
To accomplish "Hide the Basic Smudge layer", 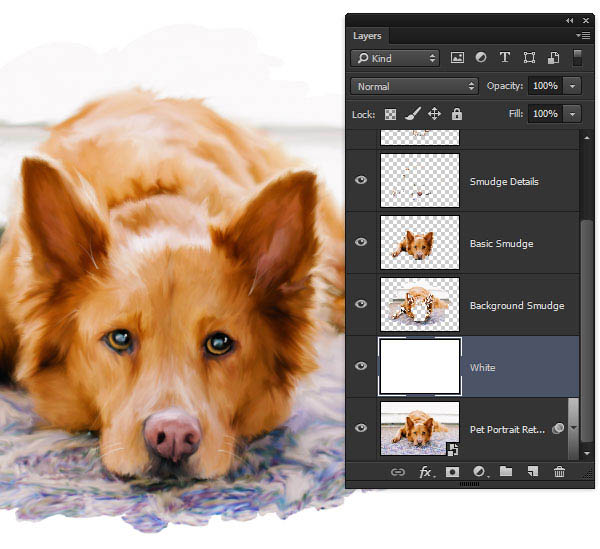I will click(361, 242).
